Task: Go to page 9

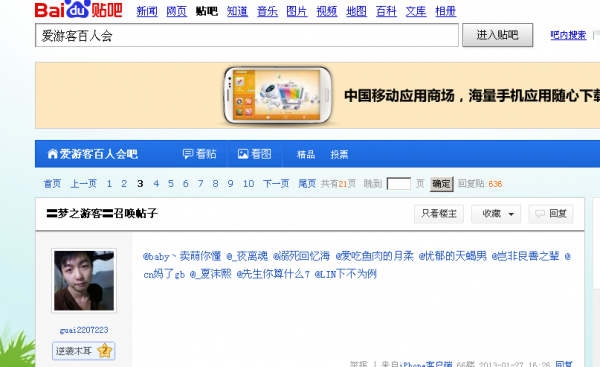Action: point(230,184)
